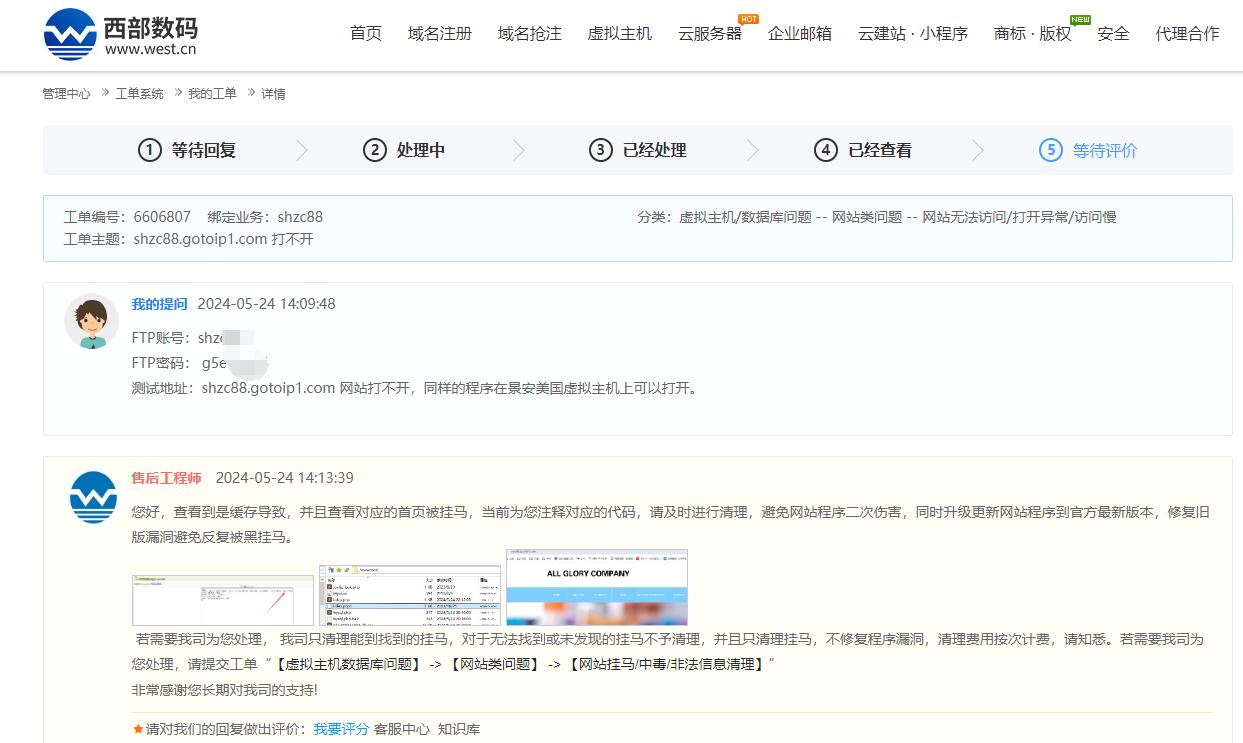
Task: Click the ticket 分类 category text
Action: pyautogui.click(x=877, y=217)
